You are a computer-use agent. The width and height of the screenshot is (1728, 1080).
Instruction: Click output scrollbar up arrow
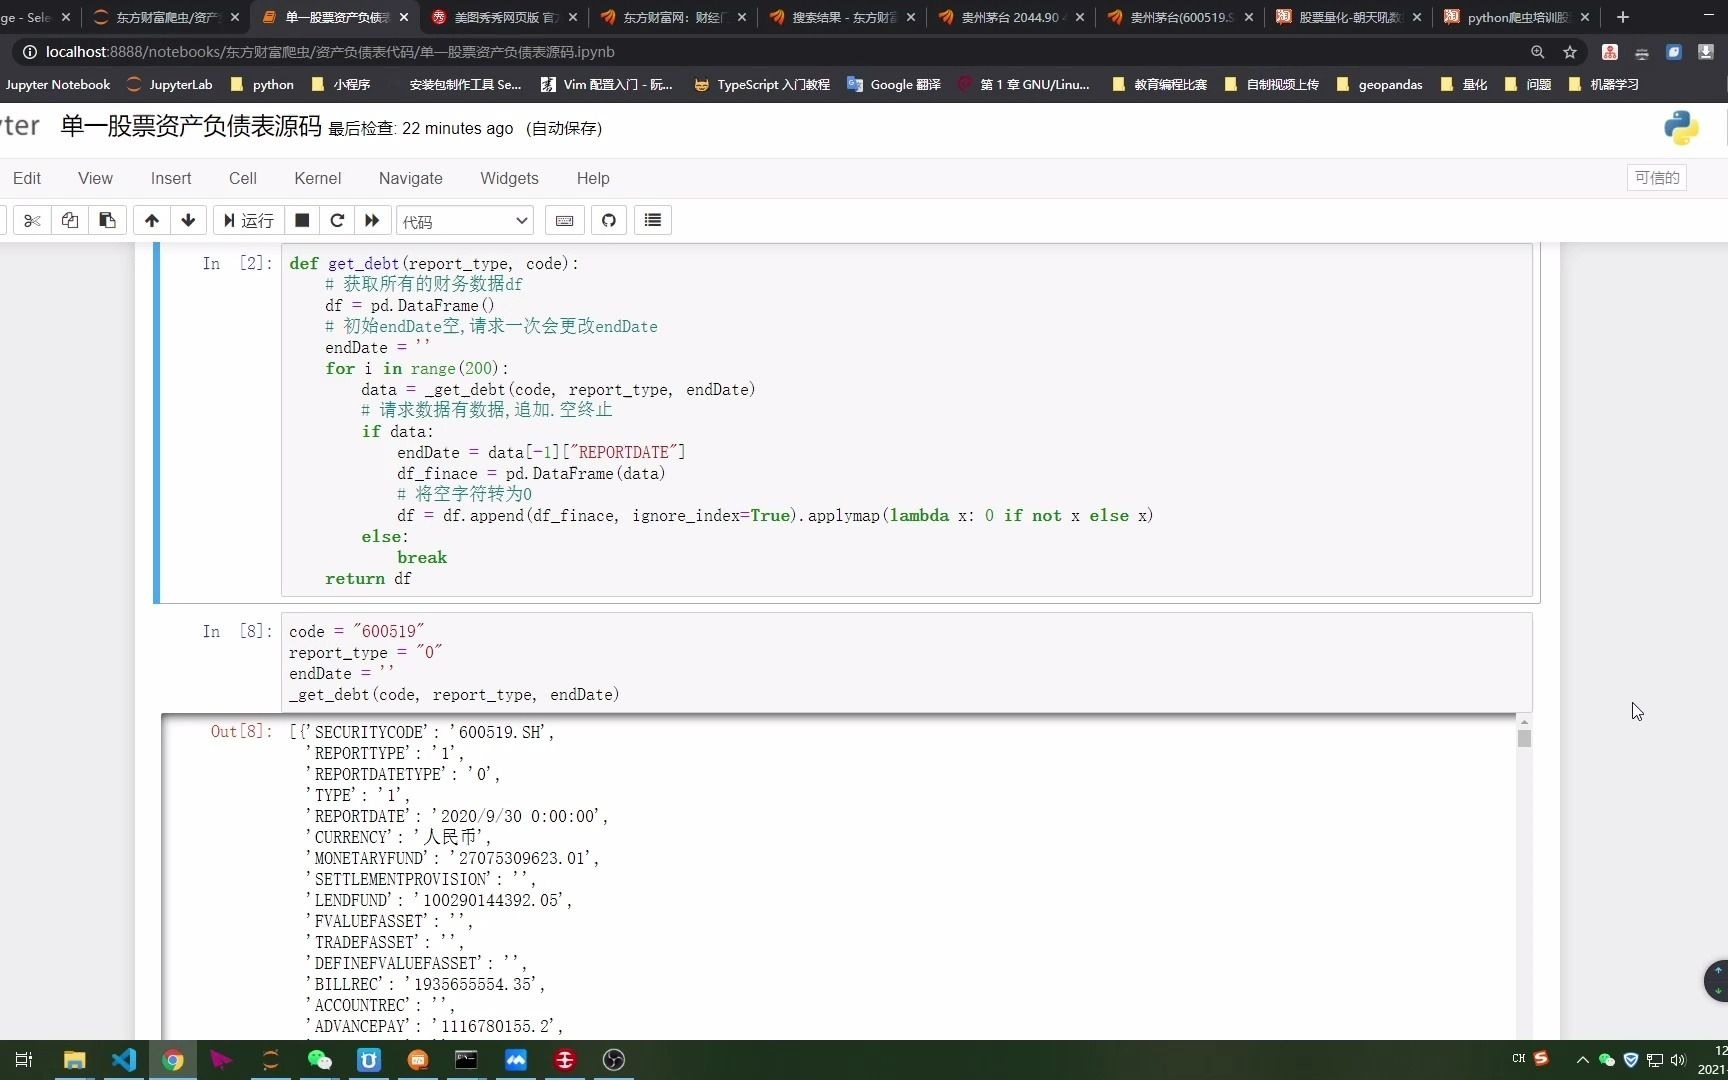pyautogui.click(x=1524, y=721)
